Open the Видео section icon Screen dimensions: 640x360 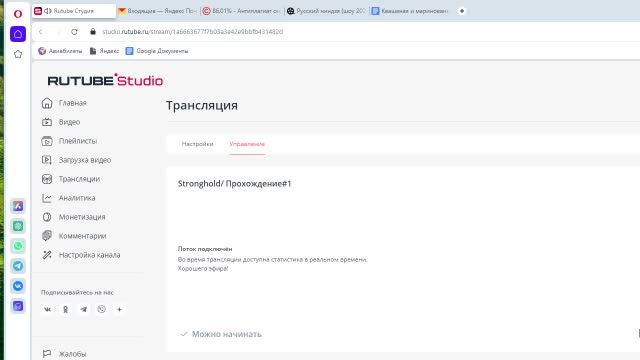click(47, 122)
